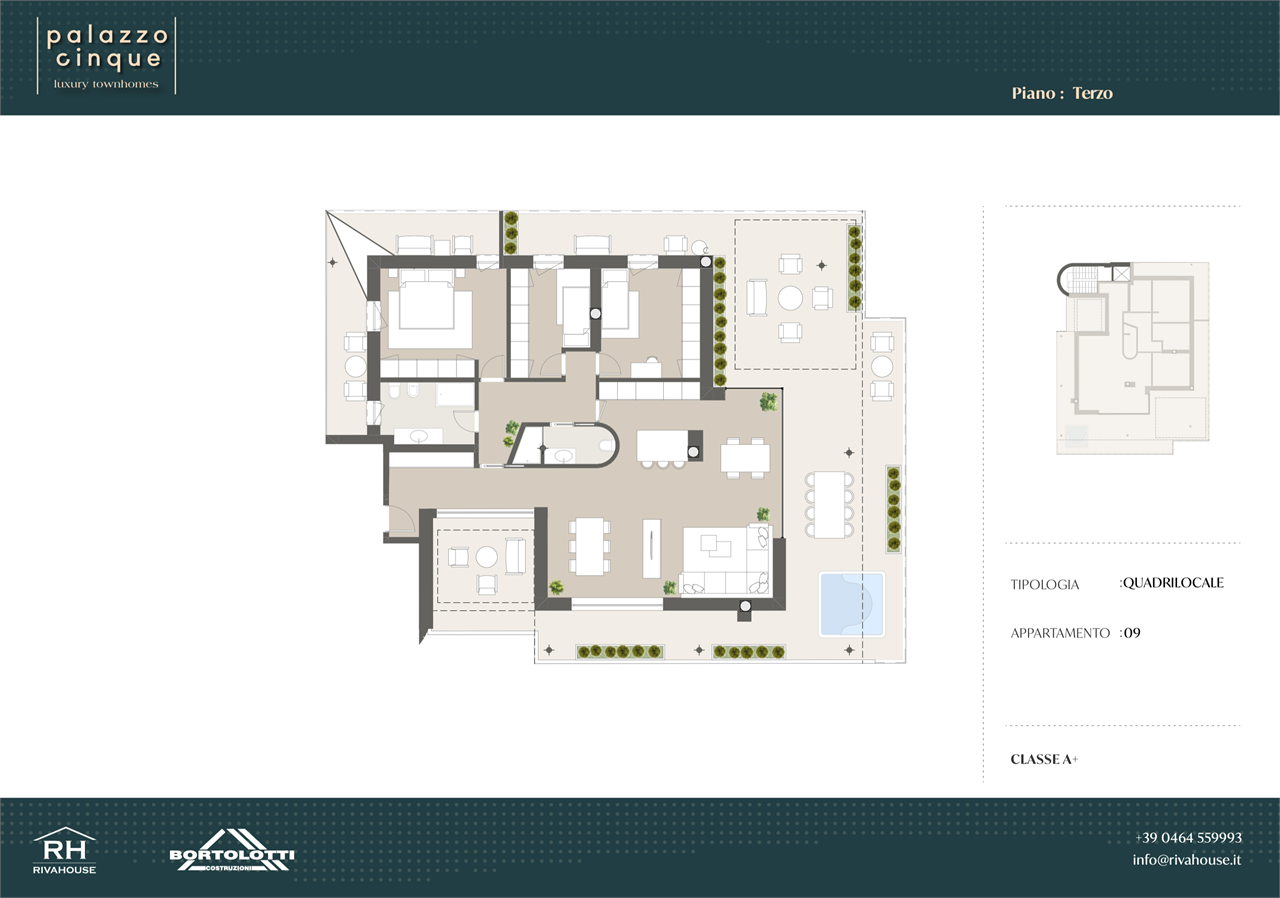
Task: Click the outdoor dining table with eight chairs
Action: tap(830, 504)
